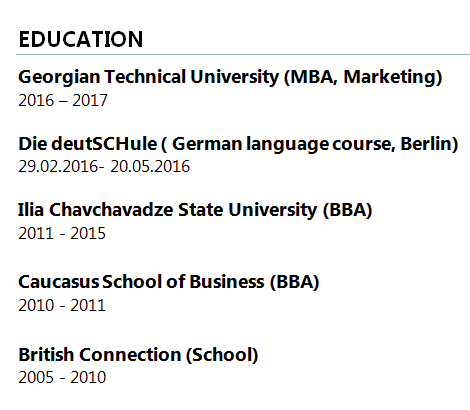The image size is (470, 410).
Task: Select Caucasus School of Business heading
Action: pyautogui.click(x=169, y=282)
